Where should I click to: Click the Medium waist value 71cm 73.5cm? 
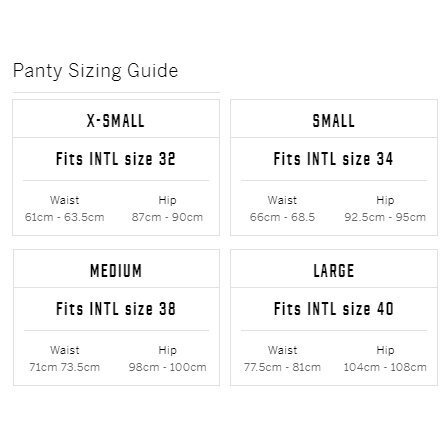point(65,367)
